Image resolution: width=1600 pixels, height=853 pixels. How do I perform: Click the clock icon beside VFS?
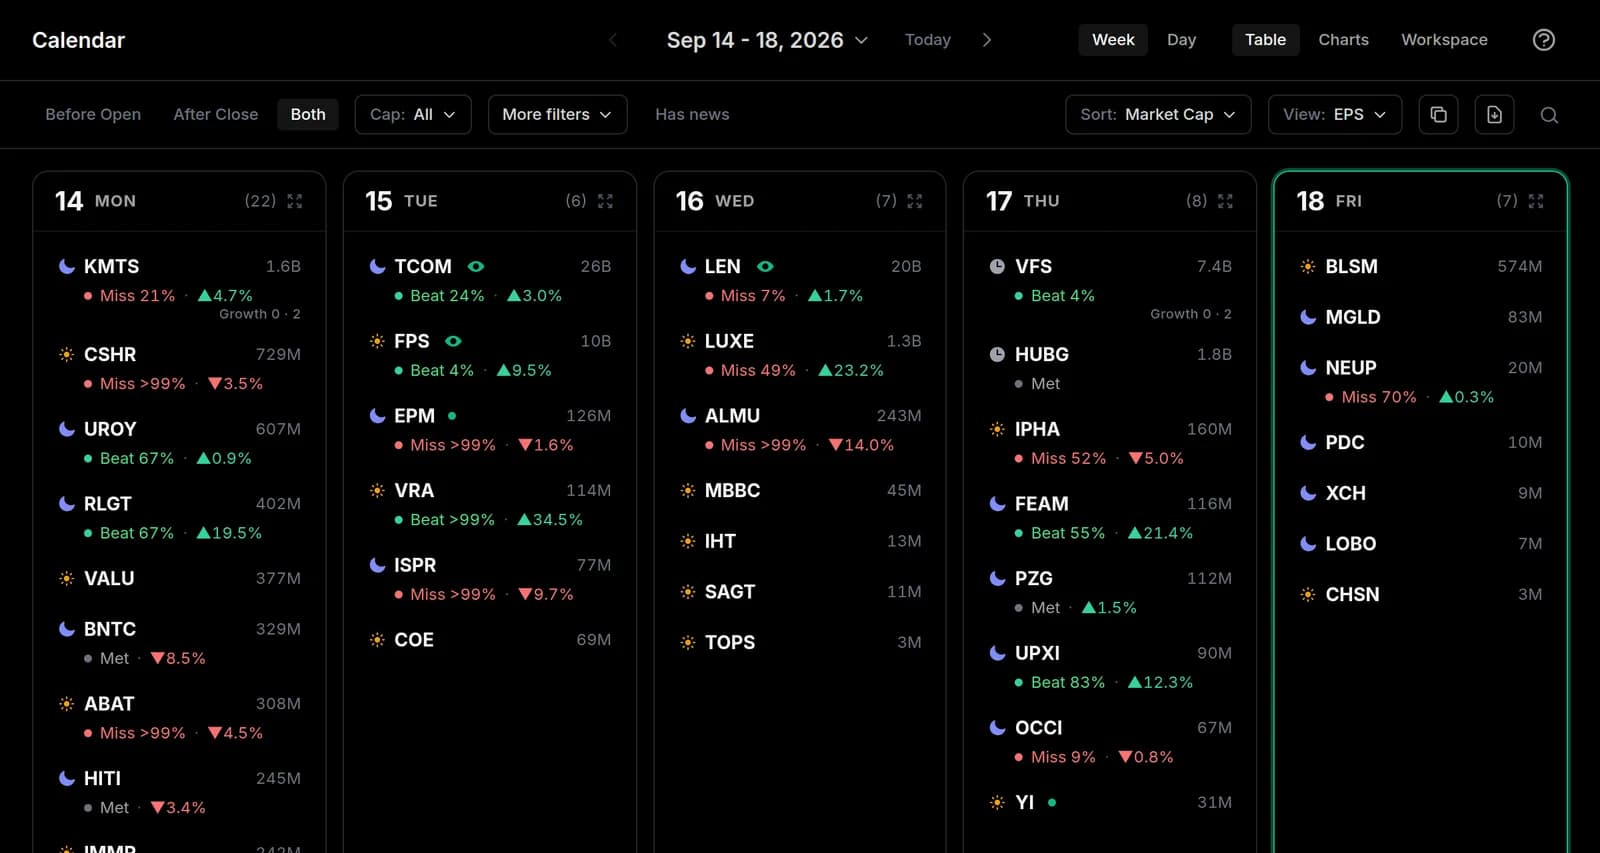coord(997,266)
